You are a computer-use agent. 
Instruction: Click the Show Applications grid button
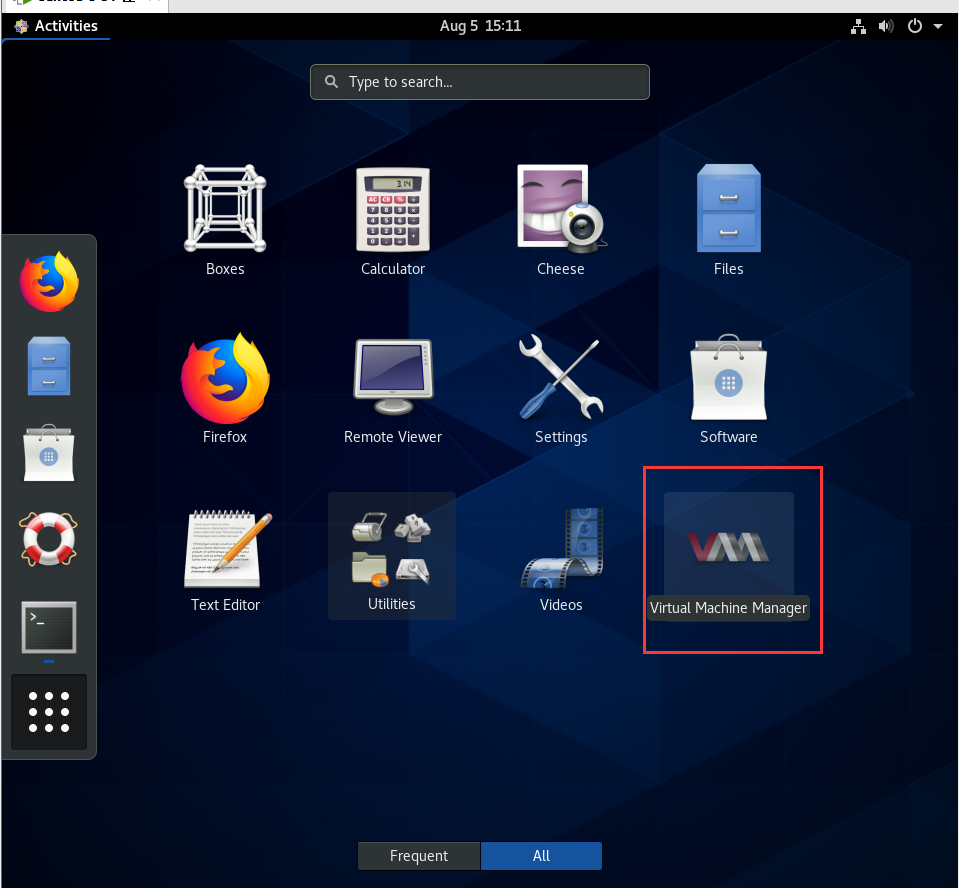click(49, 712)
